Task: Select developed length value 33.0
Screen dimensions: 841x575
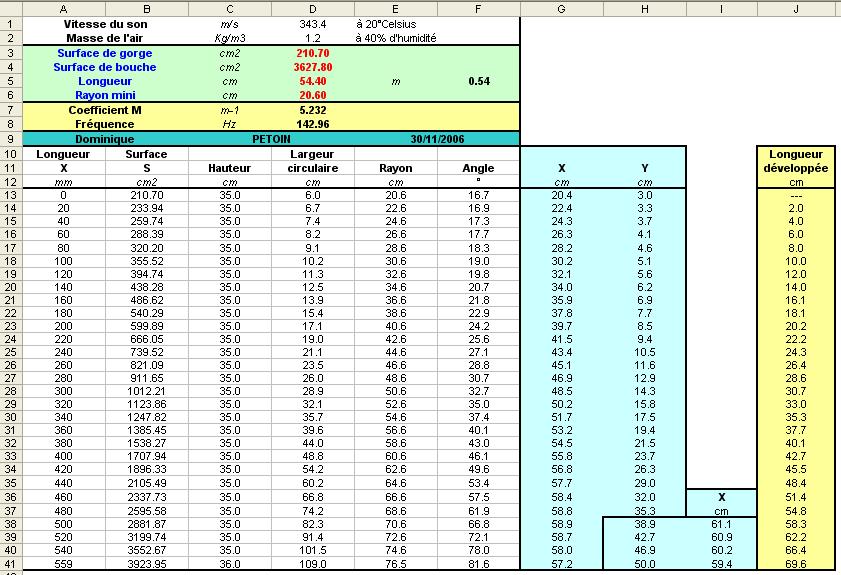Action: (796, 404)
